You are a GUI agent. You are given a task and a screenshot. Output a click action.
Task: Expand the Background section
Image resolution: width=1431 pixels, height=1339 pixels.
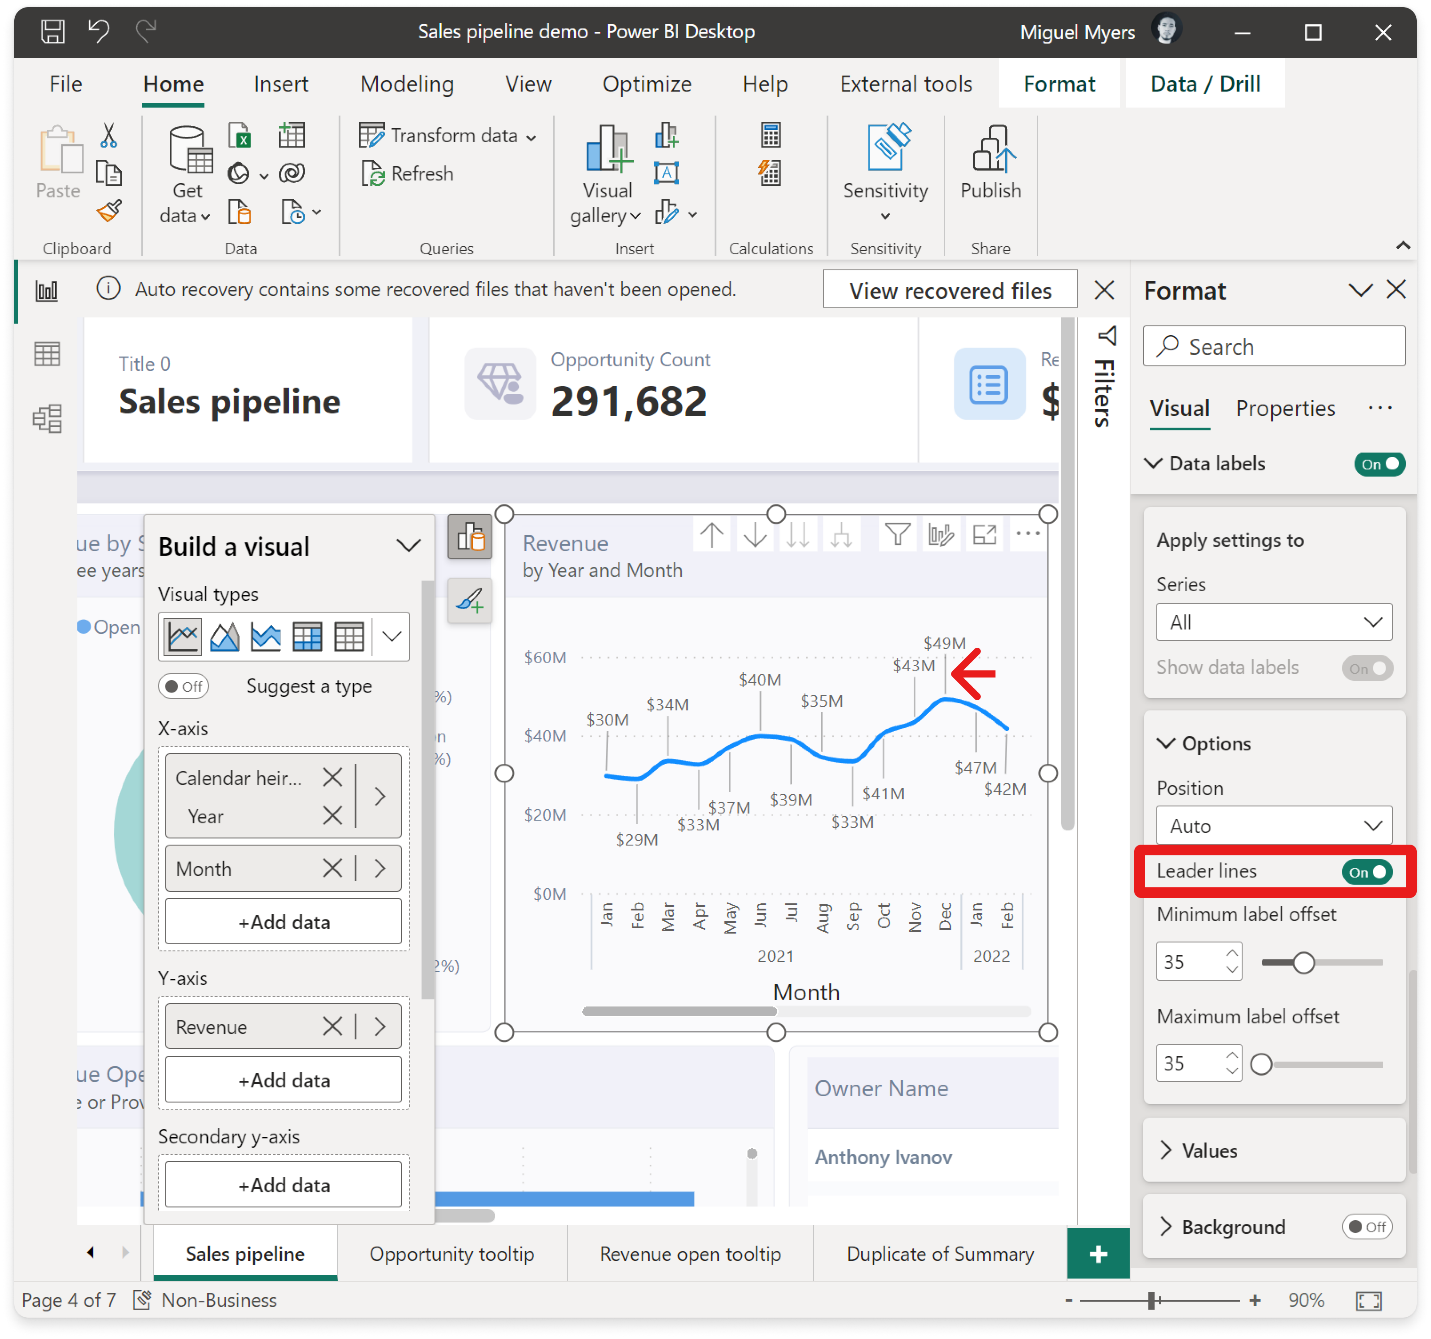pyautogui.click(x=1166, y=1227)
